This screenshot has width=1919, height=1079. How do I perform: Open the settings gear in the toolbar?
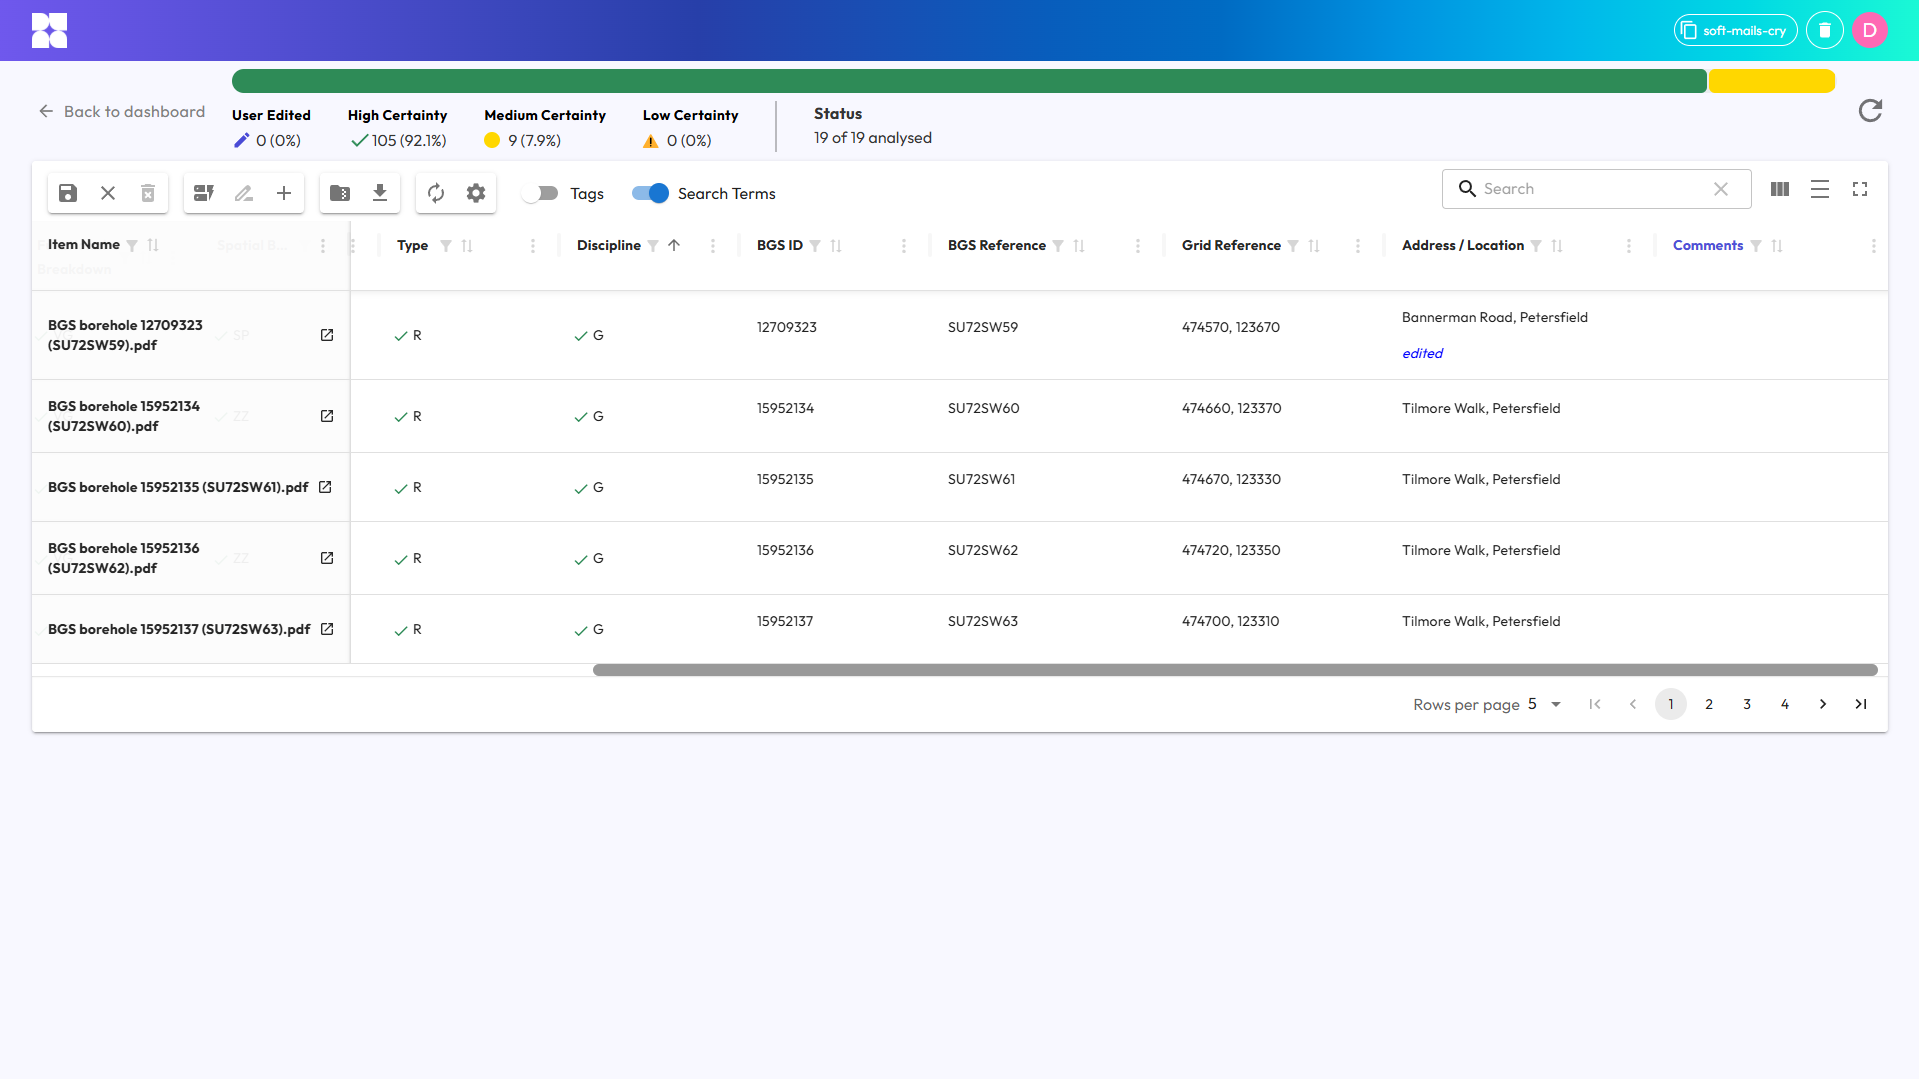click(x=476, y=193)
